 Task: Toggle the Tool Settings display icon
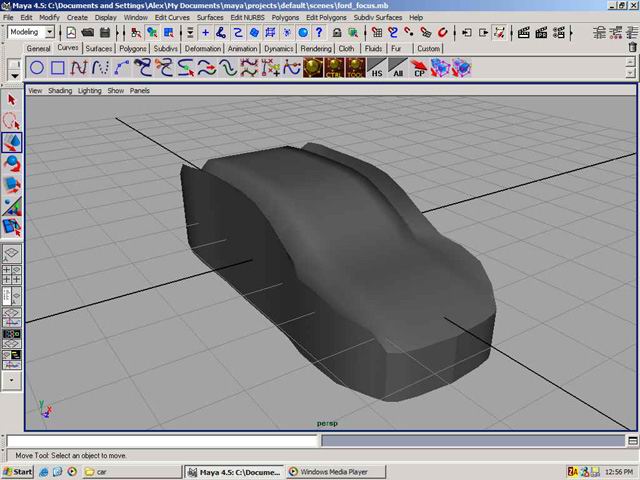(x=614, y=32)
